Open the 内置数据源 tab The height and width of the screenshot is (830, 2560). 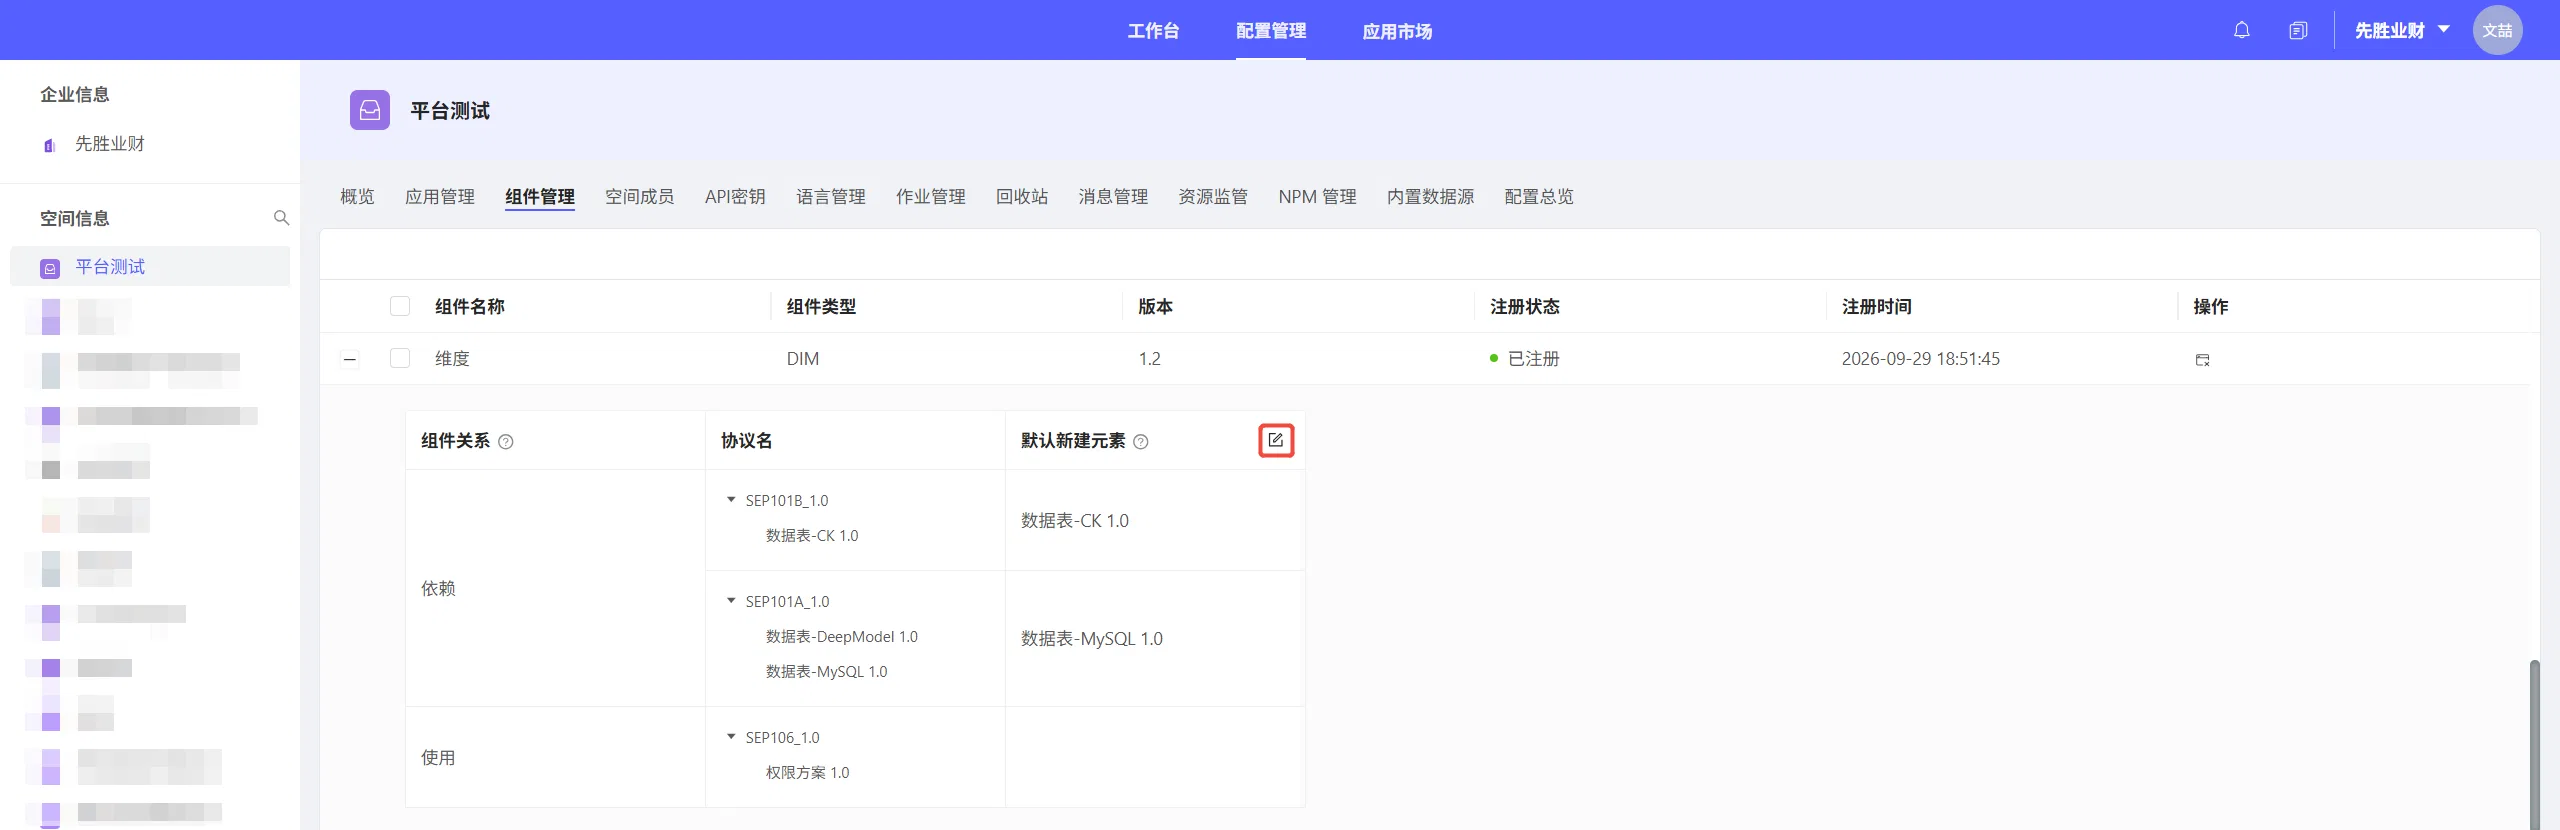coord(1430,197)
